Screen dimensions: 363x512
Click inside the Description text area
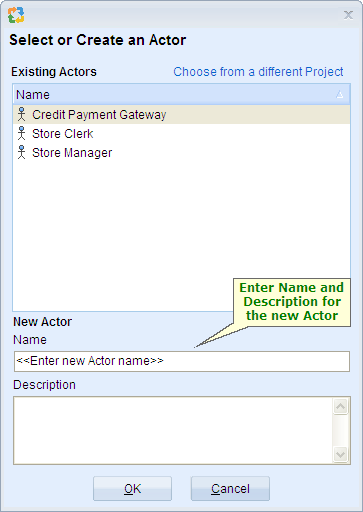173,430
